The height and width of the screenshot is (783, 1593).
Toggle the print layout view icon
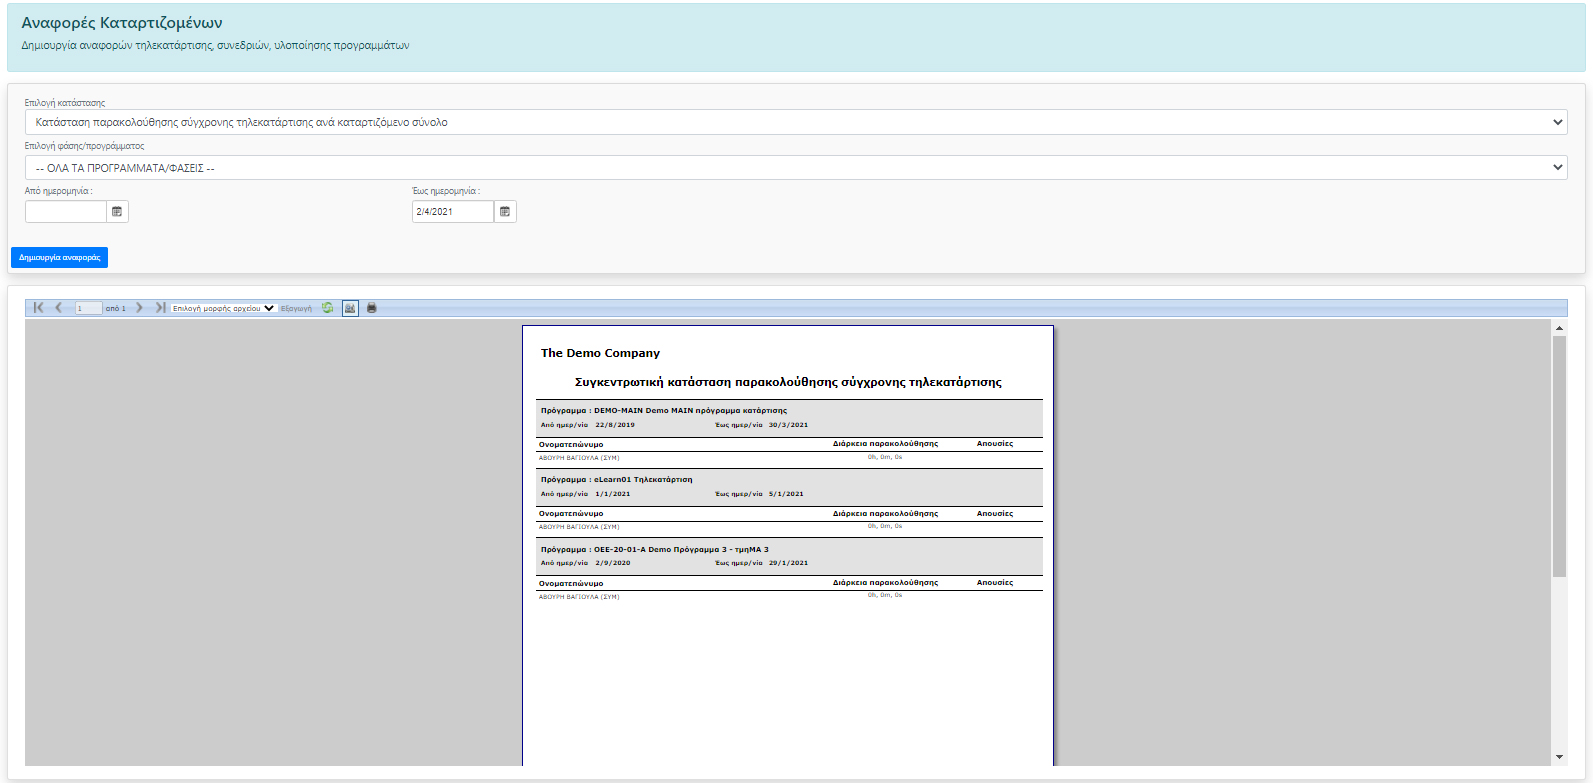[x=350, y=308]
